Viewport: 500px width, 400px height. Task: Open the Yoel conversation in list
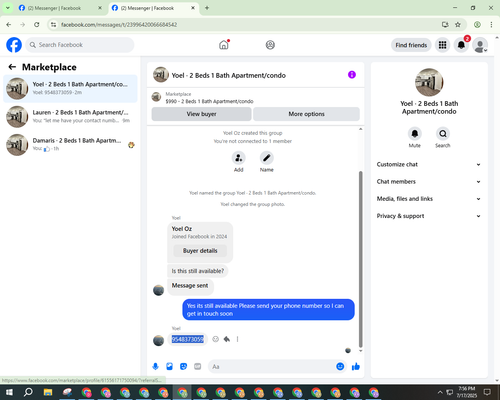pyautogui.click(x=70, y=88)
